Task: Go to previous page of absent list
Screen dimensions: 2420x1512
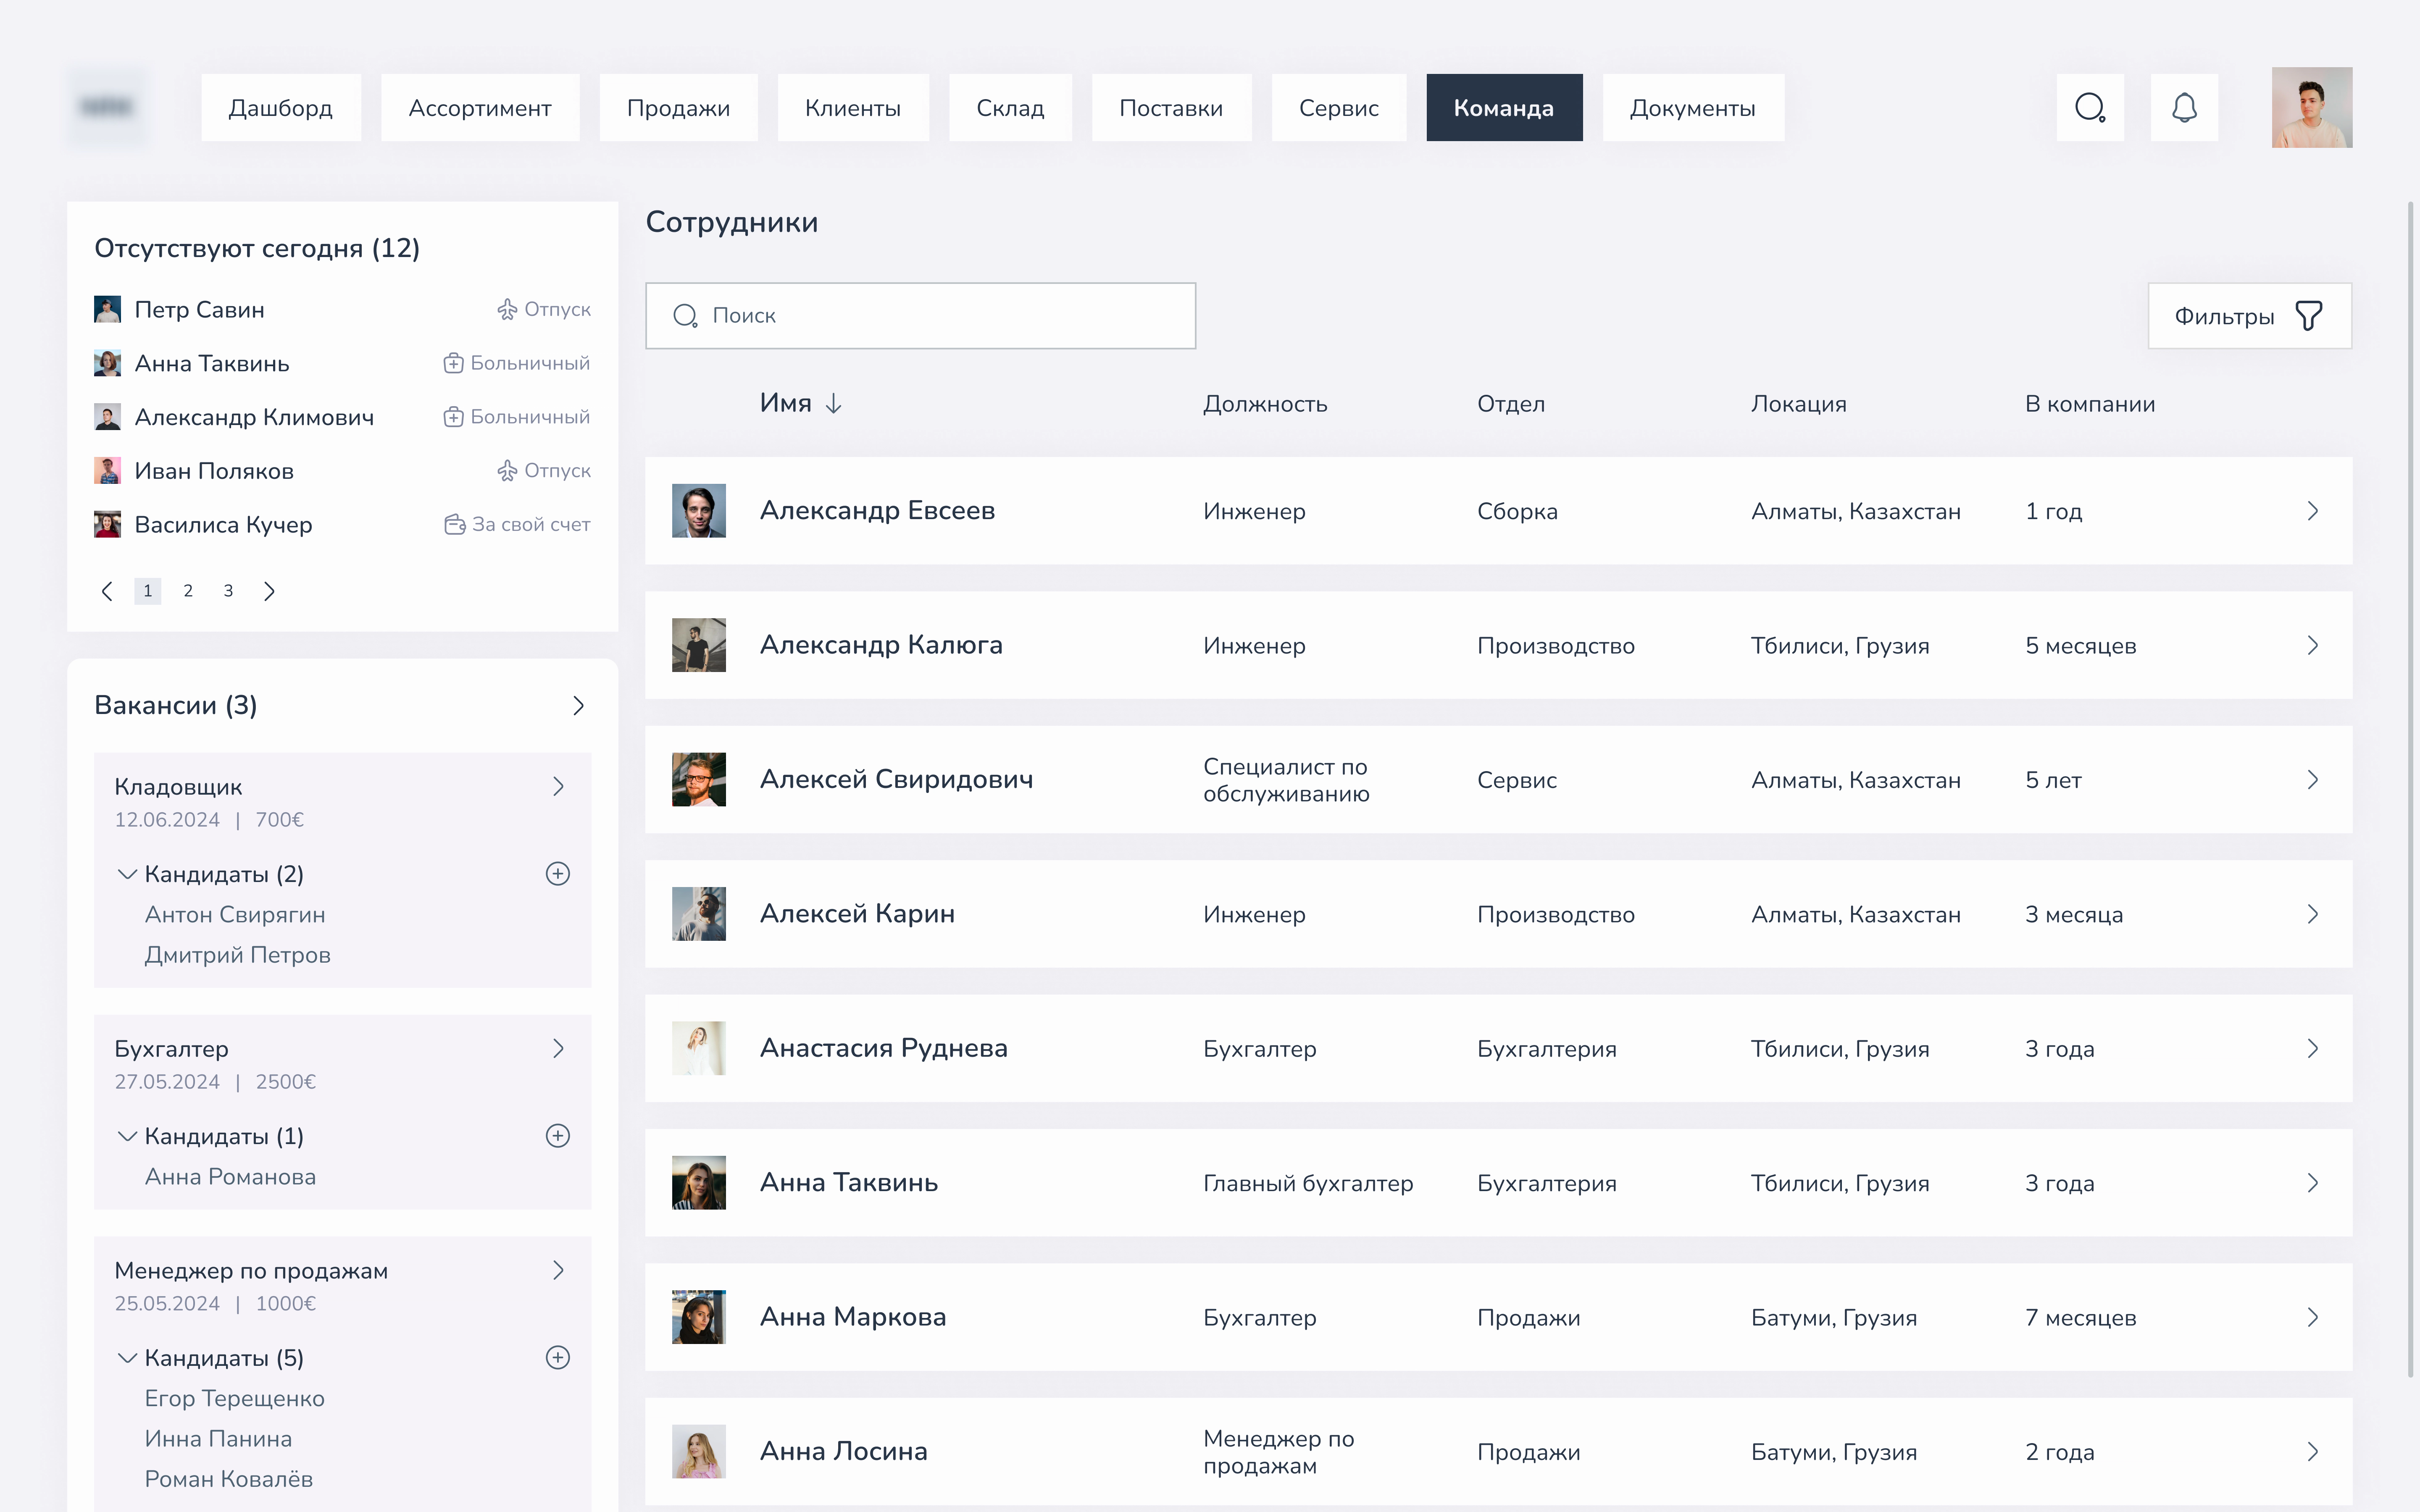Action: pos(107,591)
